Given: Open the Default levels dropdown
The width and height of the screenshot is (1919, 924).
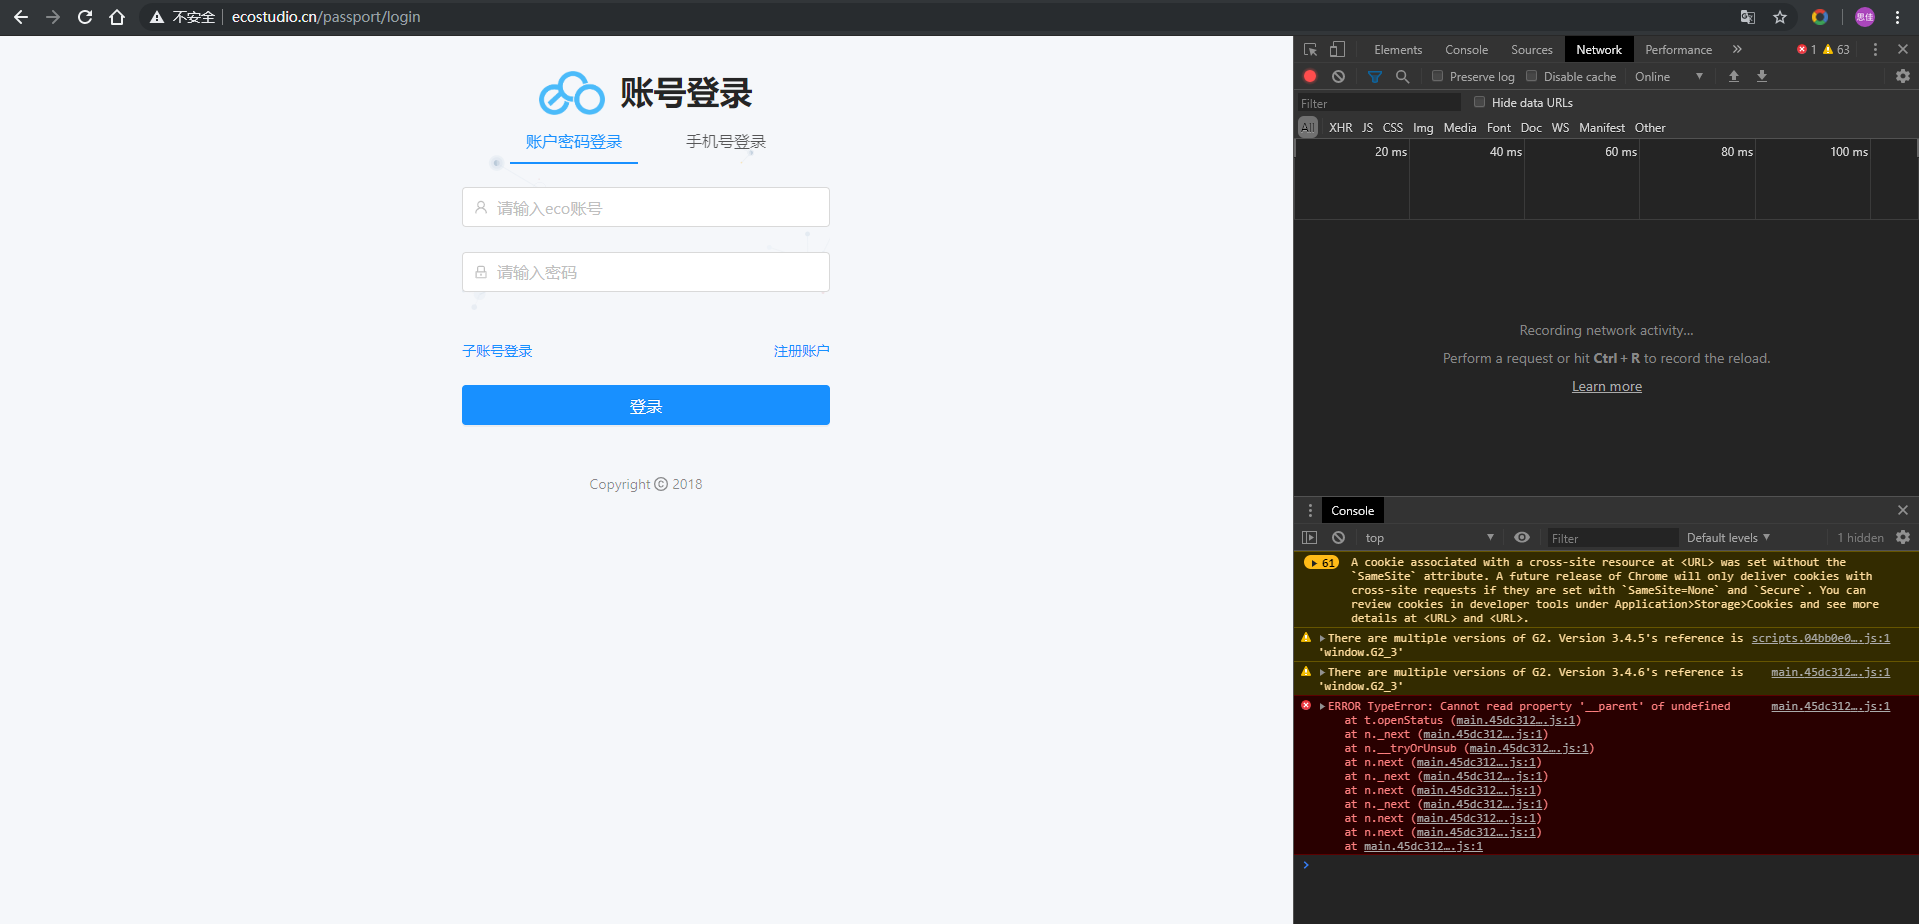Looking at the screenshot, I should coord(1728,537).
